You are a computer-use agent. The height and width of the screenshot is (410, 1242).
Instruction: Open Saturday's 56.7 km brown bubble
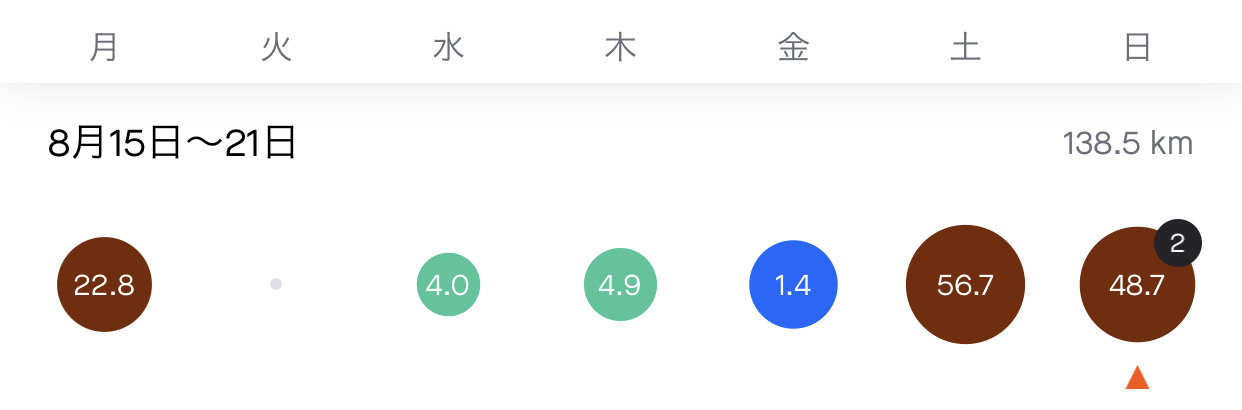(x=965, y=285)
